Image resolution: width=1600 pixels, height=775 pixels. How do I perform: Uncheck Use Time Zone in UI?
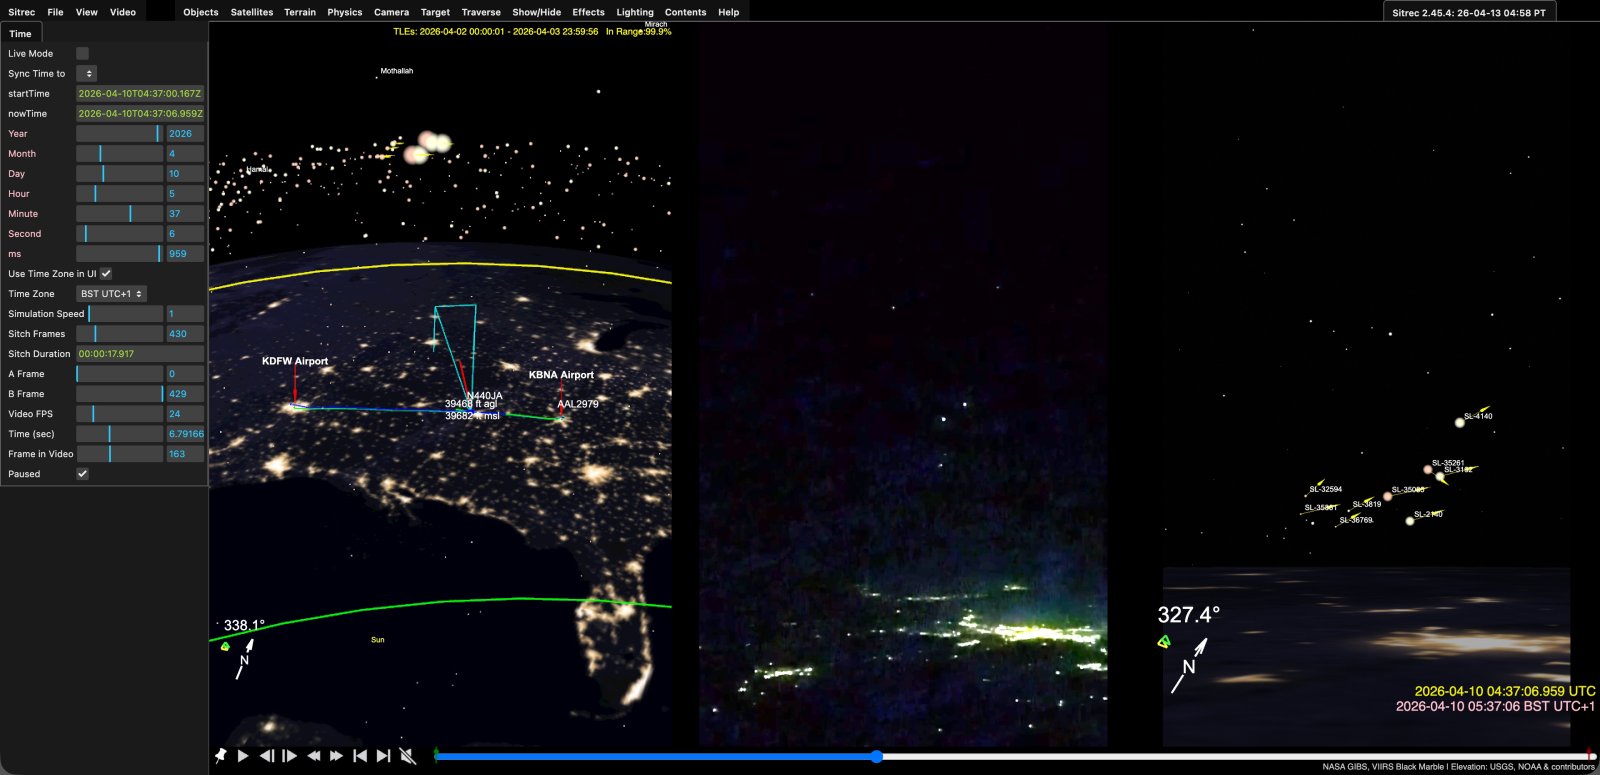click(x=106, y=274)
